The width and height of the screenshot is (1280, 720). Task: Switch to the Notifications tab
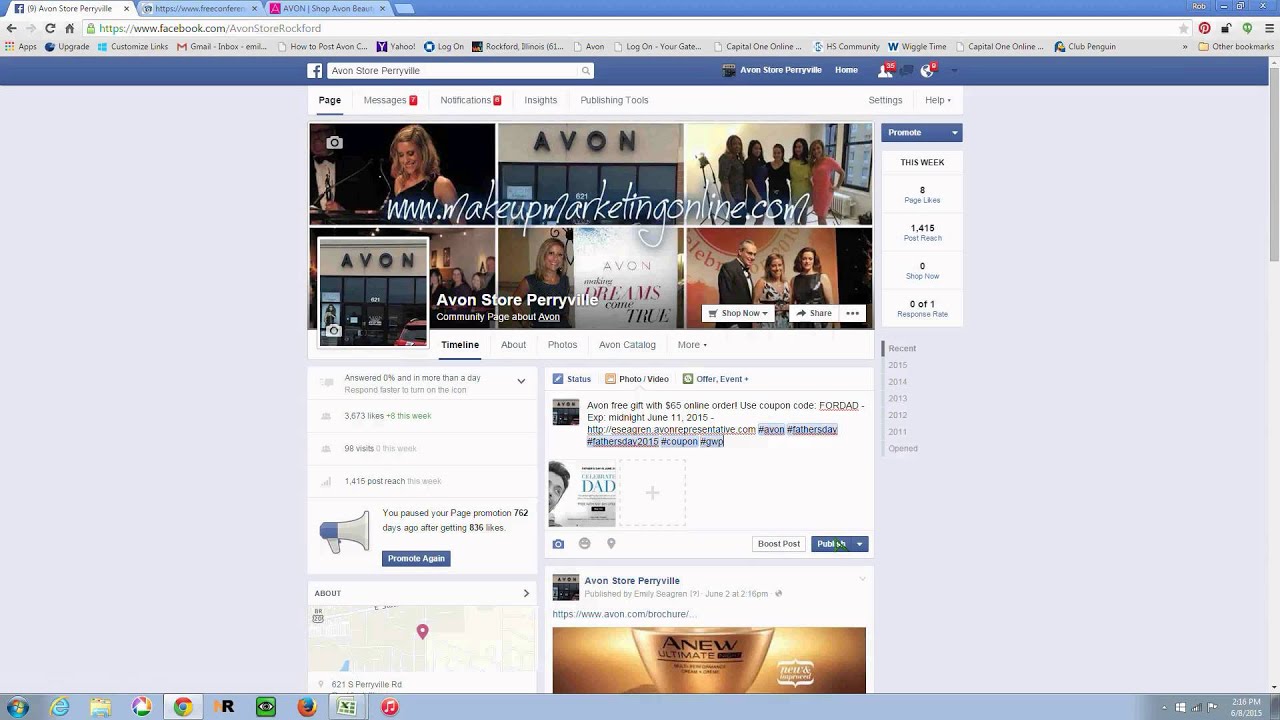pyautogui.click(x=471, y=100)
